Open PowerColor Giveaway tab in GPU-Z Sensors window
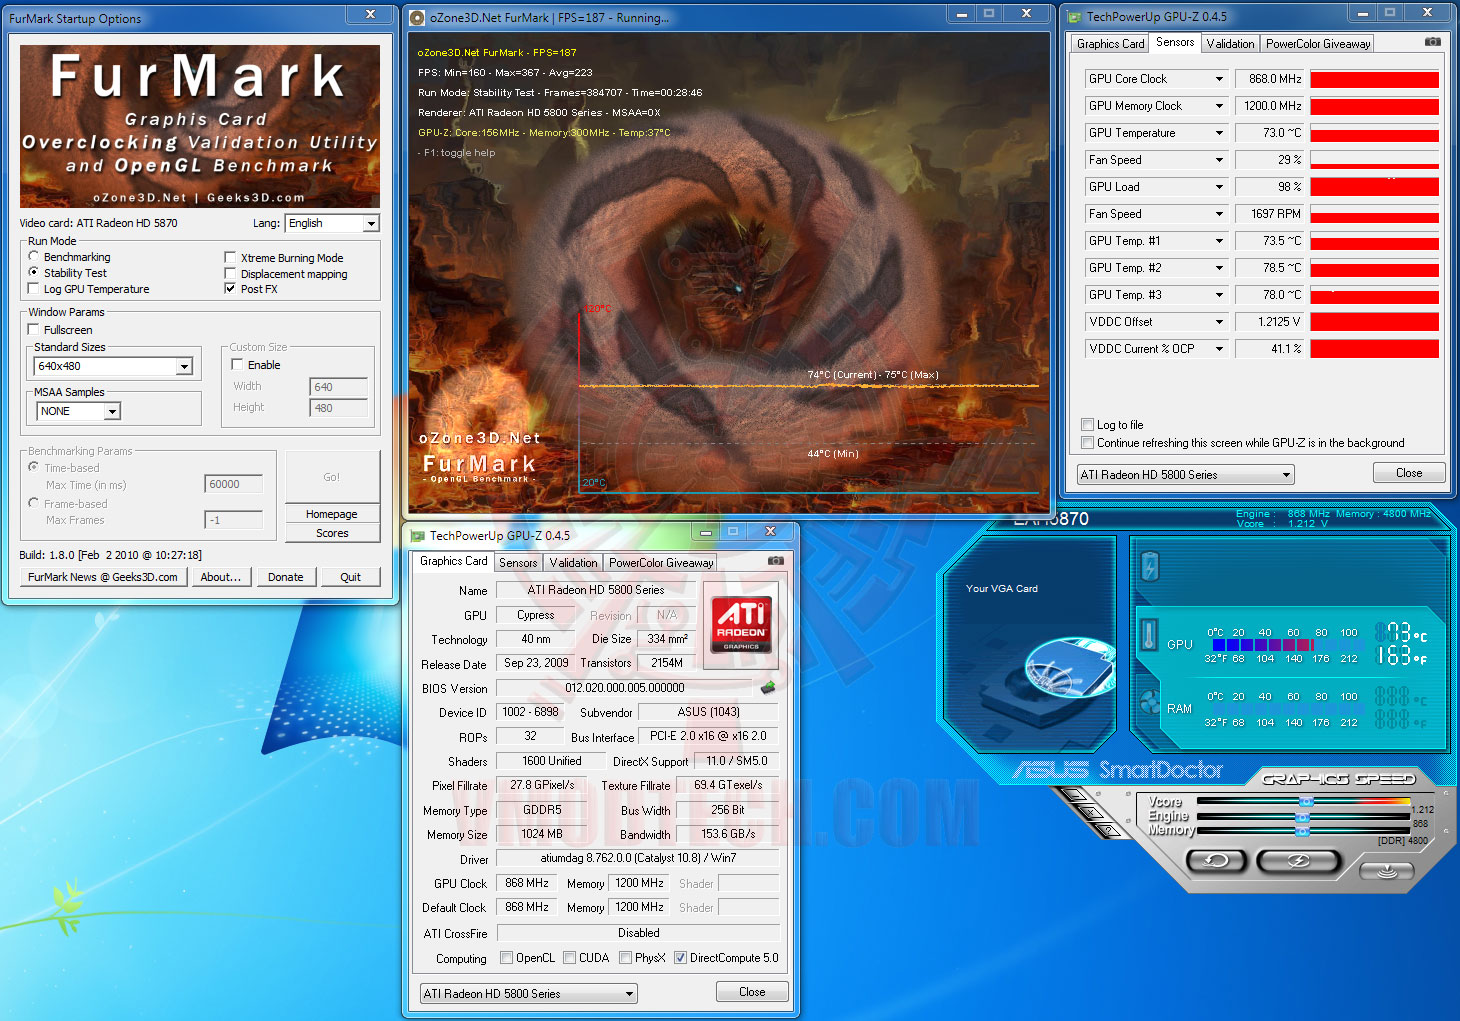The height and width of the screenshot is (1021, 1460). pos(1318,44)
